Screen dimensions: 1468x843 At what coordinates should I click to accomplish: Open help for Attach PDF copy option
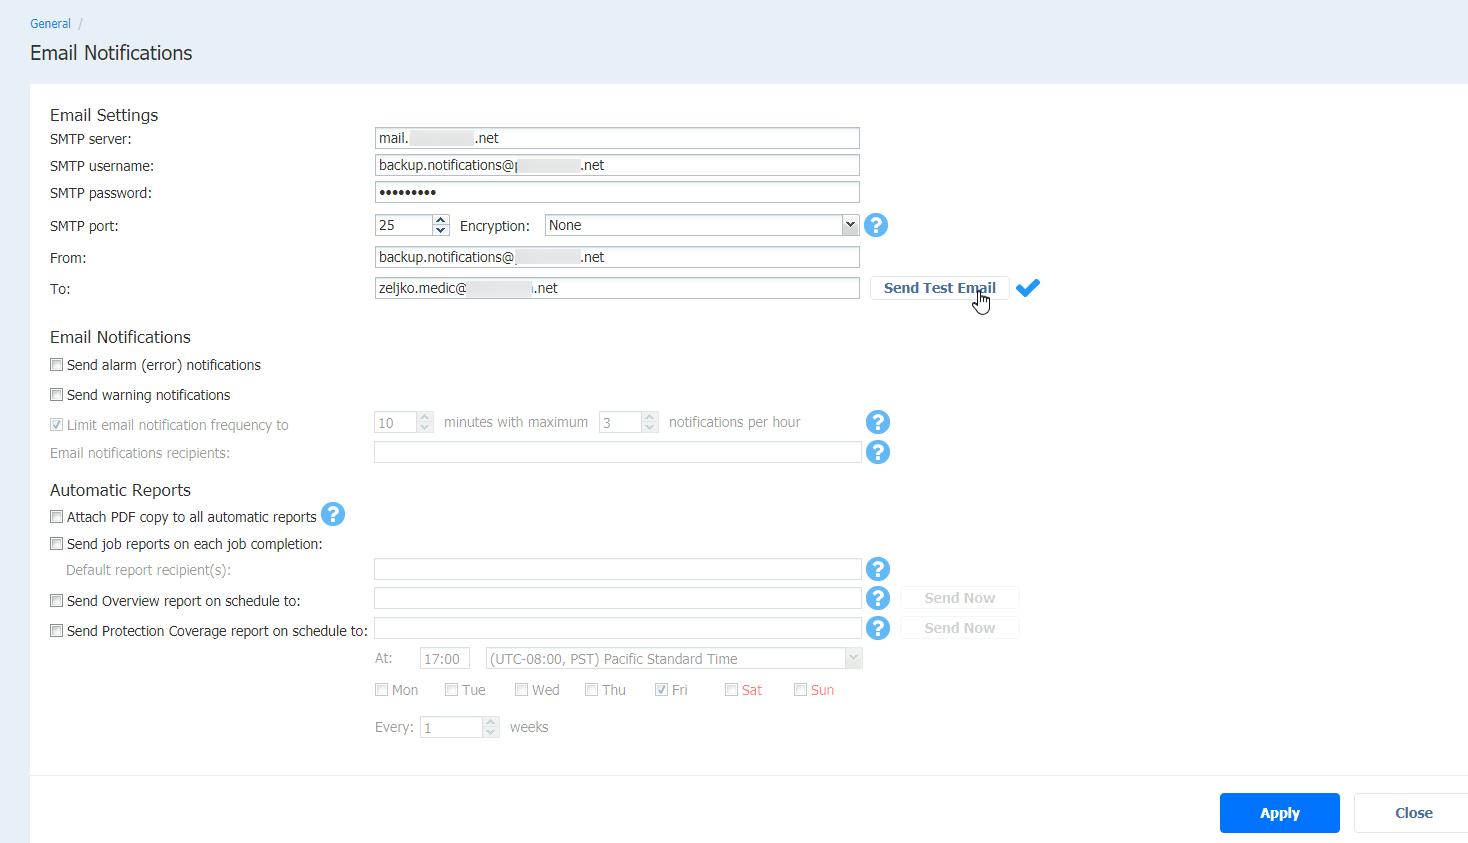(333, 514)
